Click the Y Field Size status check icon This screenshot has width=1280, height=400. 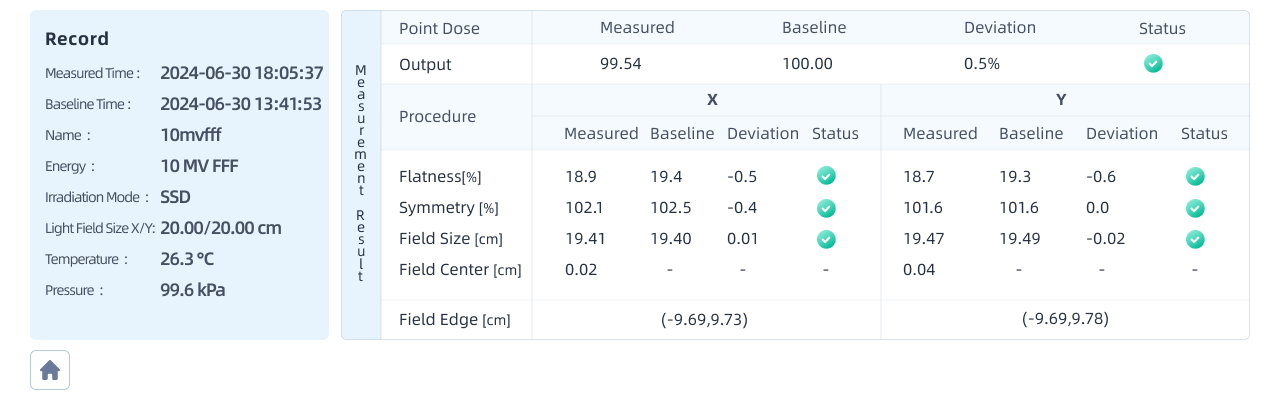coord(1195,239)
